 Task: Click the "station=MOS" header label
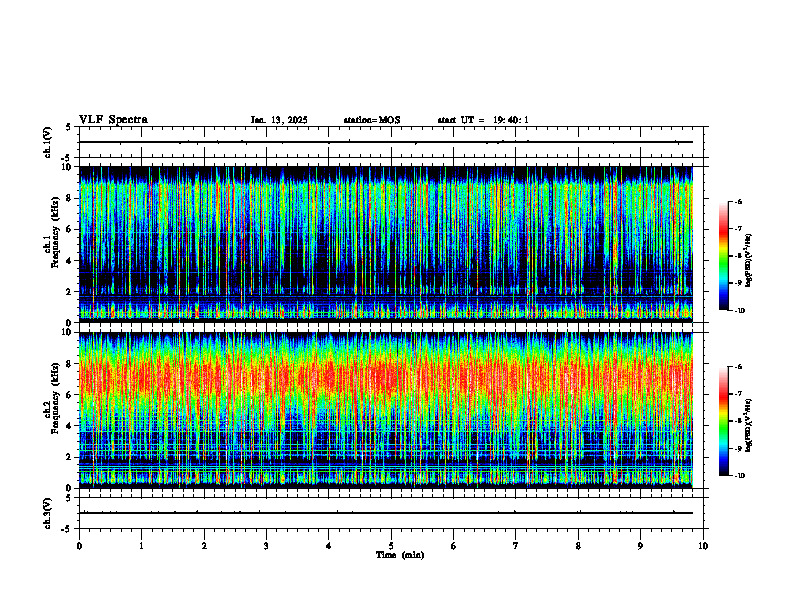(x=372, y=120)
